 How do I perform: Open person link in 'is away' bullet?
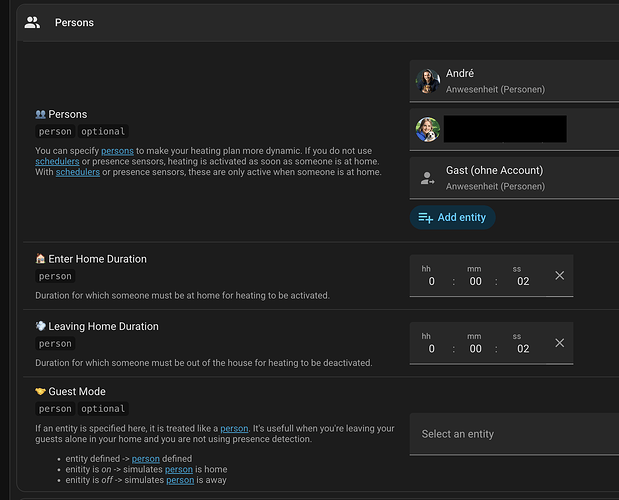180,480
